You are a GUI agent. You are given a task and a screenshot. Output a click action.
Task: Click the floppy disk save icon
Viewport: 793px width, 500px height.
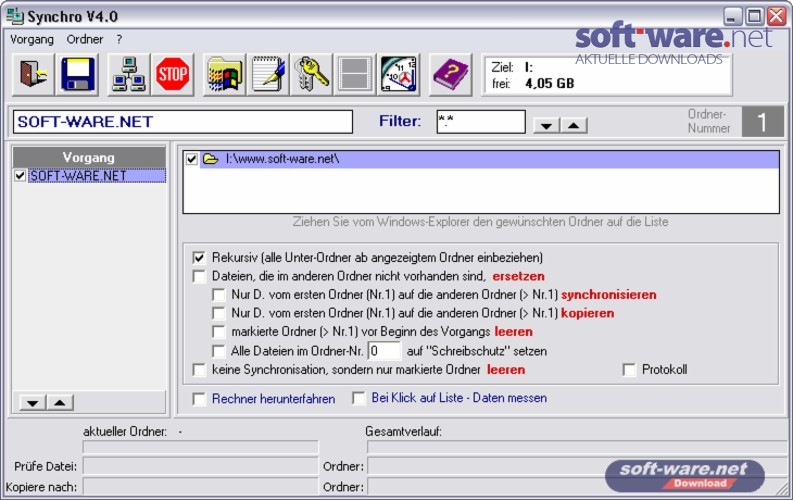(x=77, y=75)
